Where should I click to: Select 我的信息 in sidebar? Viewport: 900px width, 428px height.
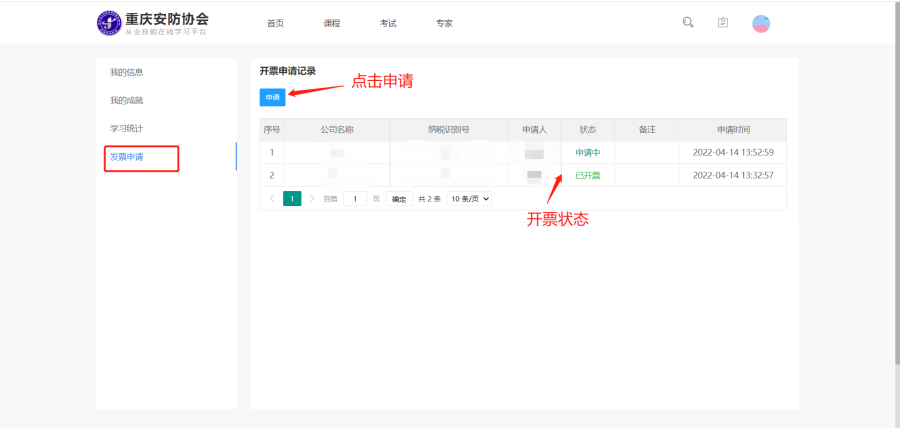coord(126,72)
